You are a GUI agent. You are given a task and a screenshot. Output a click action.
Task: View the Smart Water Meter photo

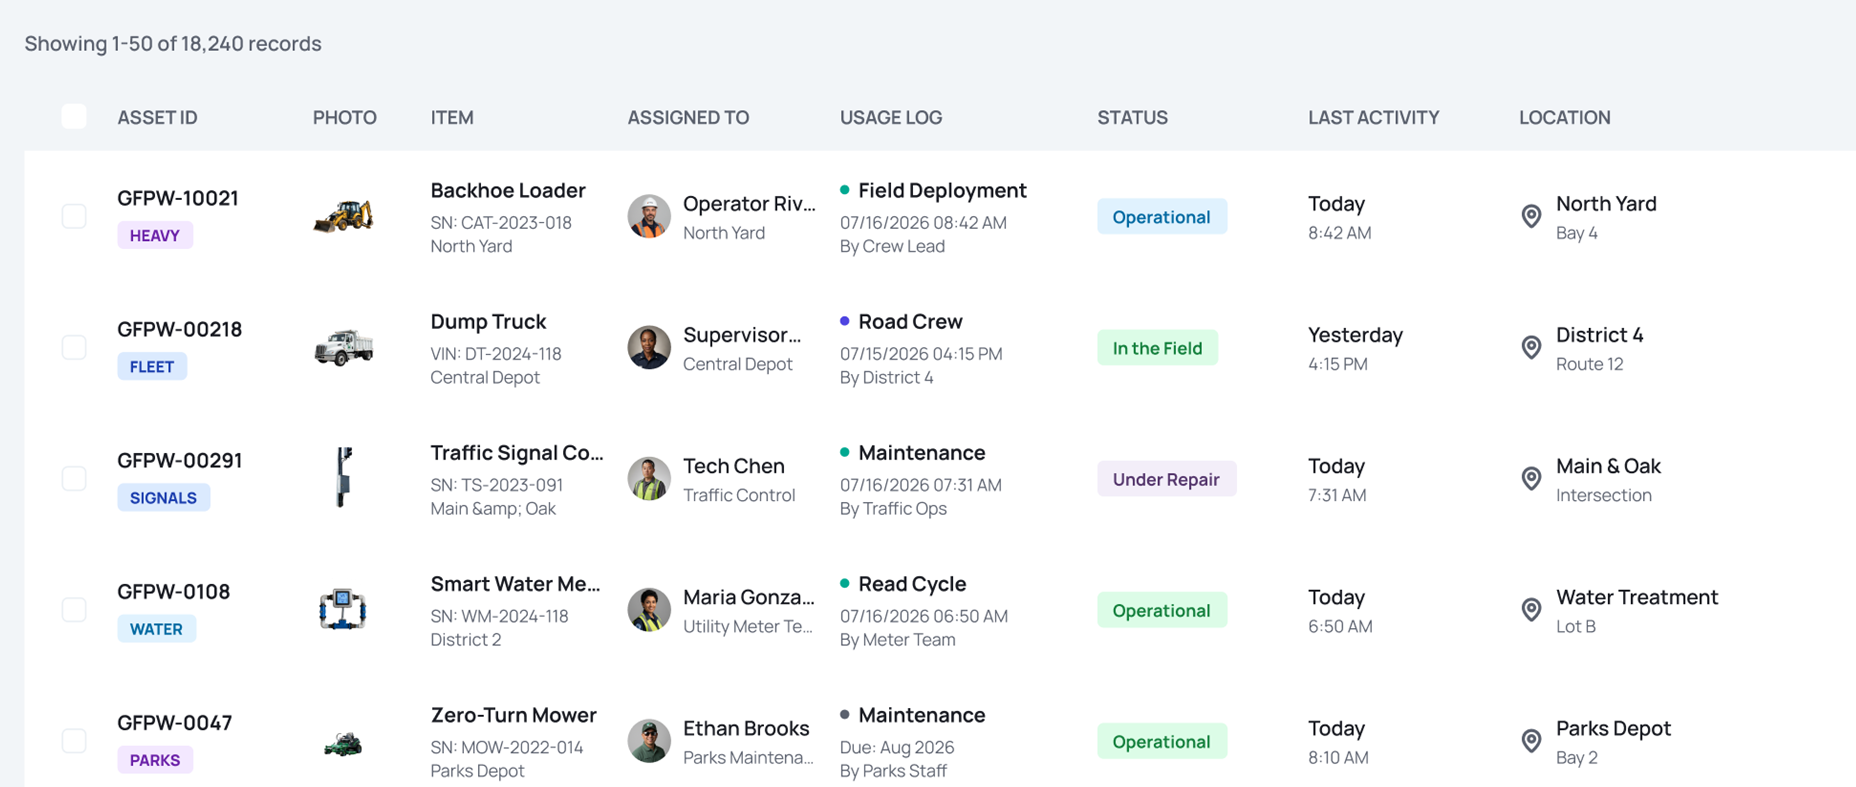pyautogui.click(x=343, y=609)
